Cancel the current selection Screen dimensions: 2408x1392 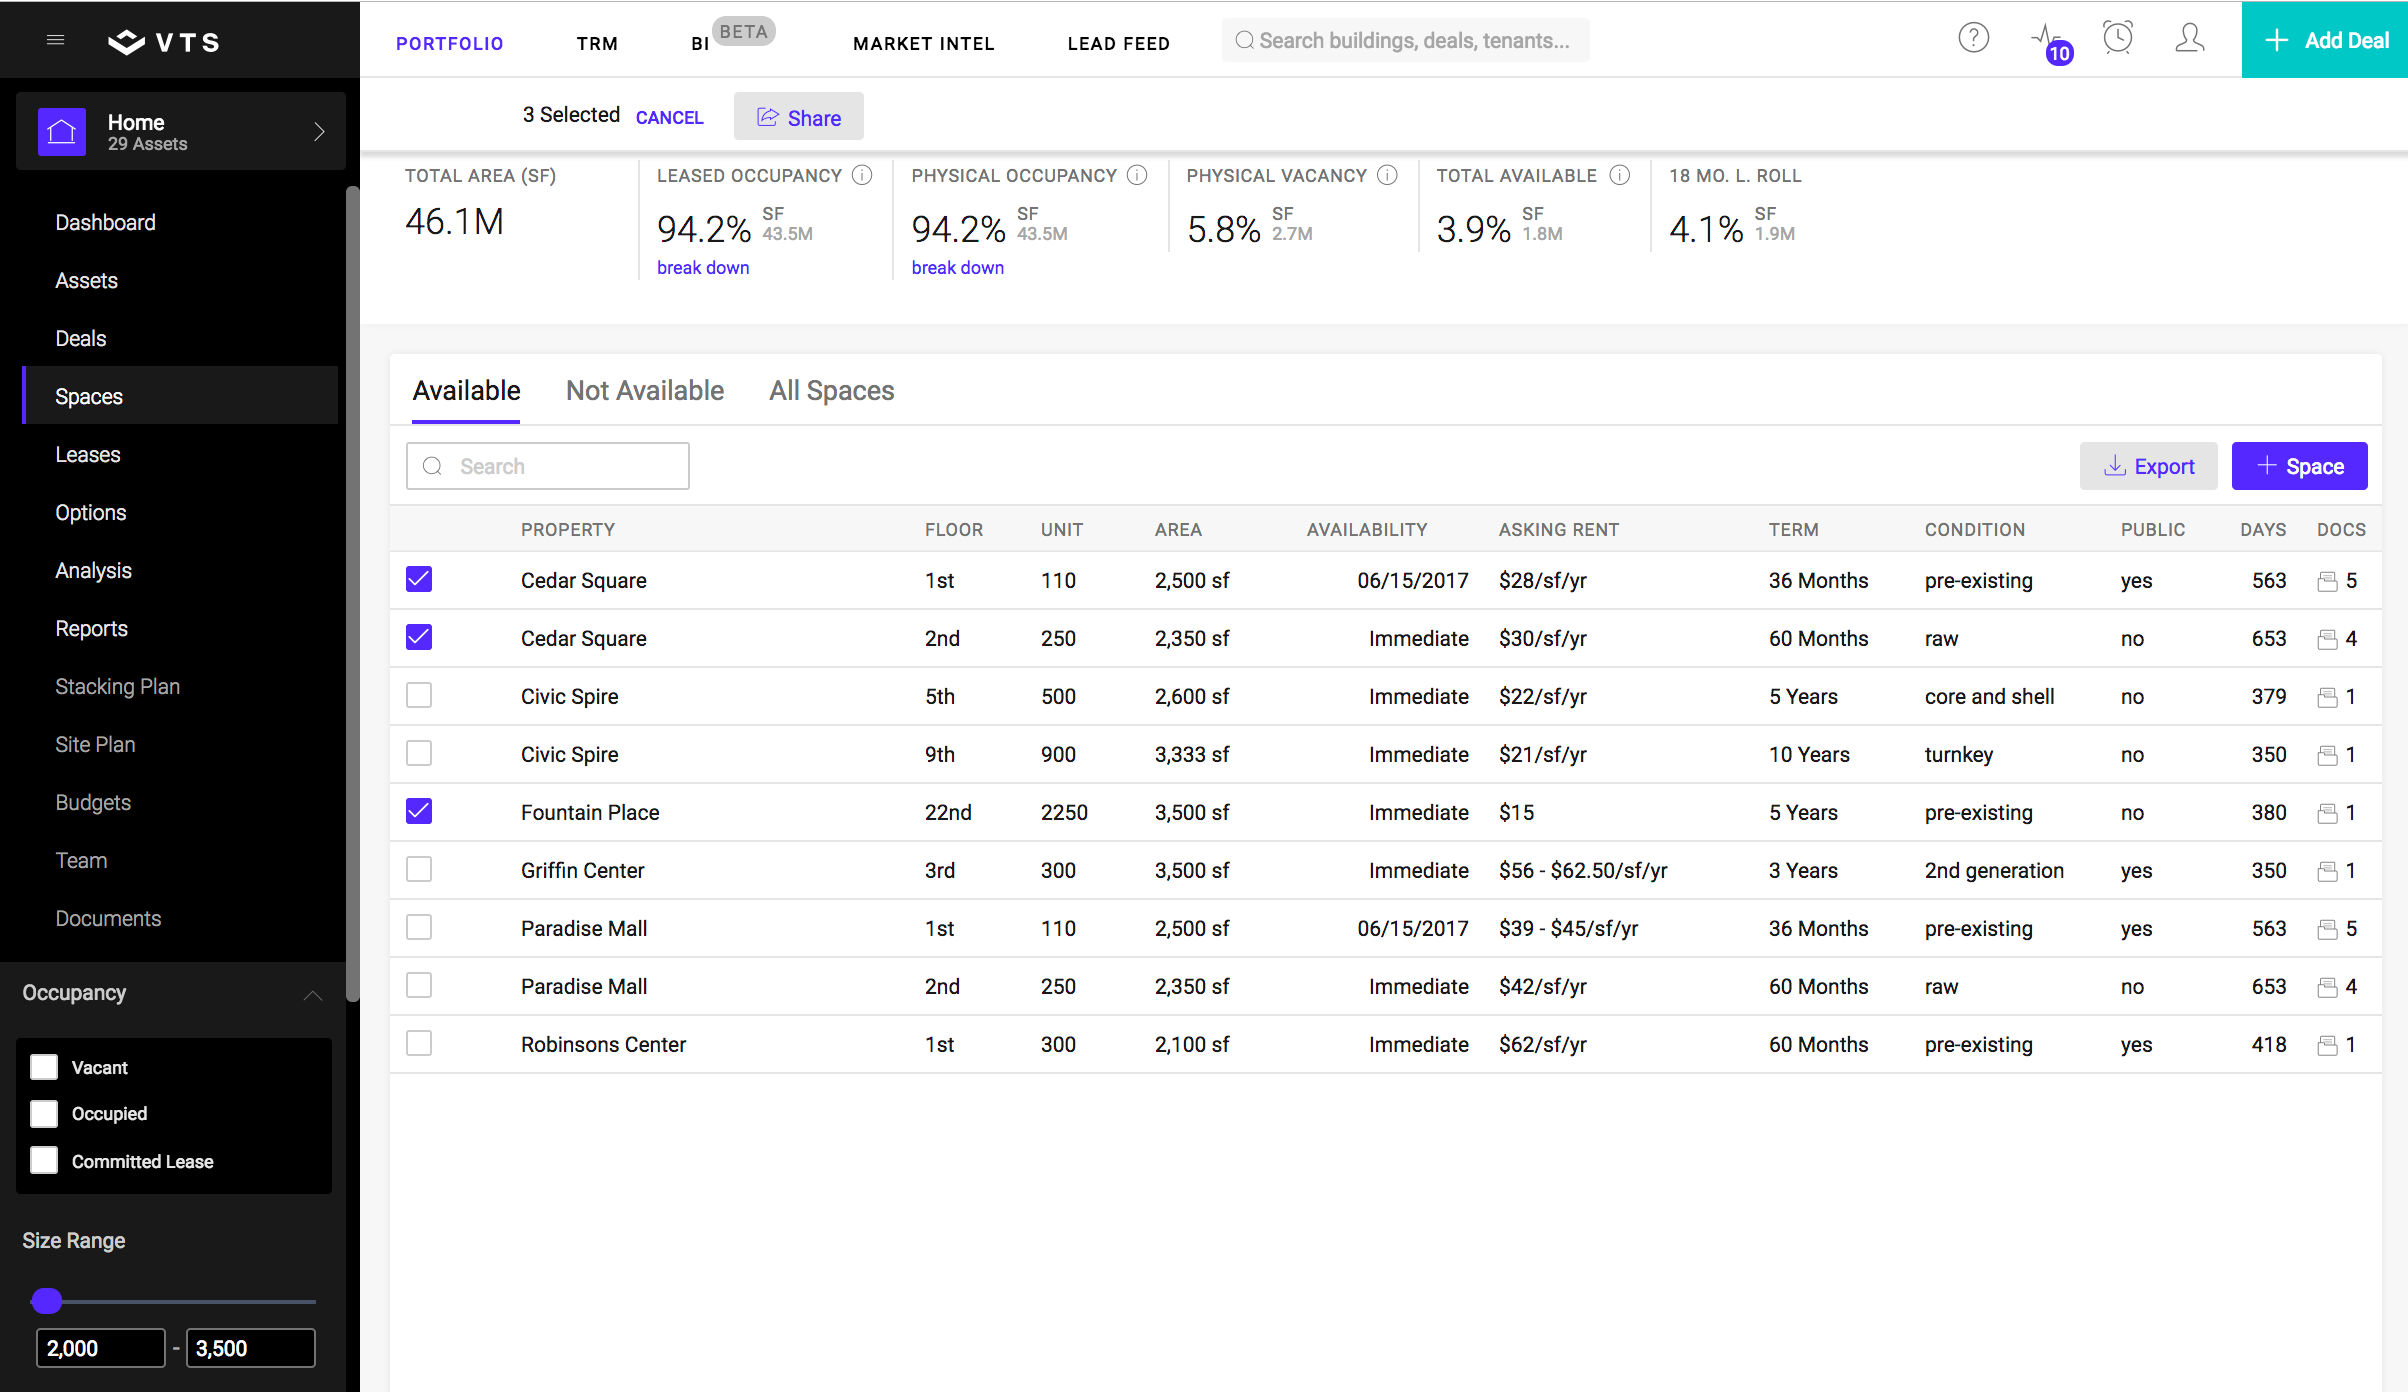(669, 117)
